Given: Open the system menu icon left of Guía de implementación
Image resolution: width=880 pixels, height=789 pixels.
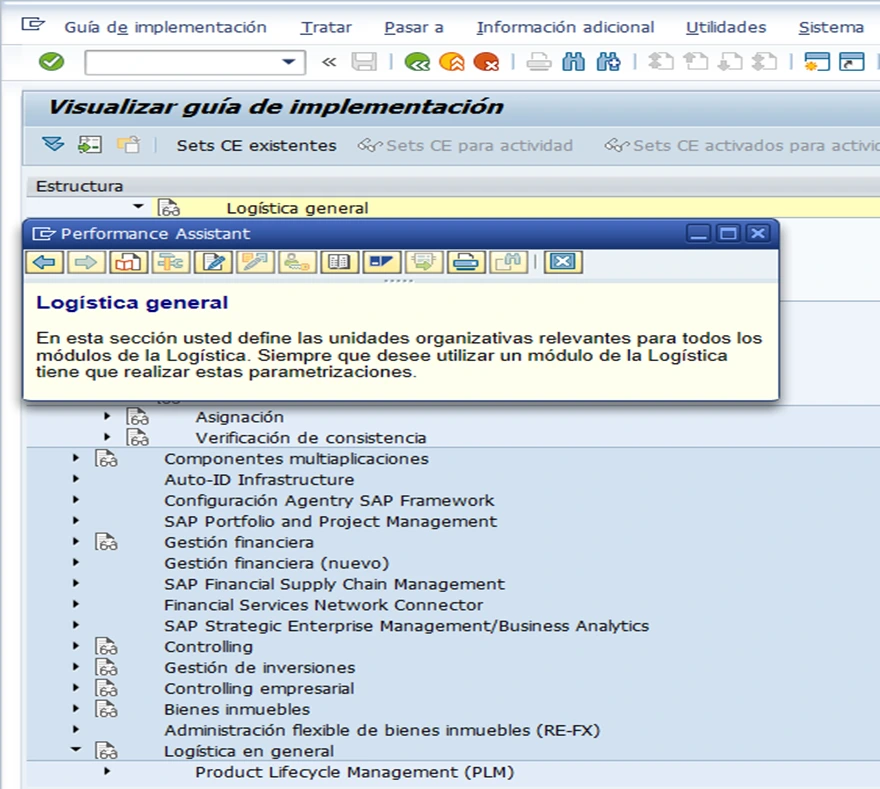Looking at the screenshot, I should point(33,25).
